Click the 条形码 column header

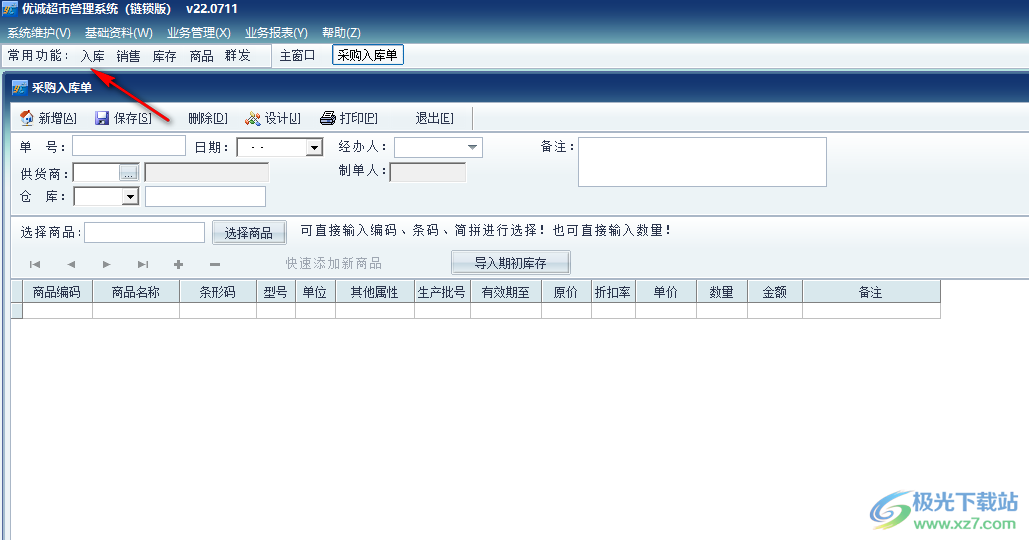click(218, 292)
